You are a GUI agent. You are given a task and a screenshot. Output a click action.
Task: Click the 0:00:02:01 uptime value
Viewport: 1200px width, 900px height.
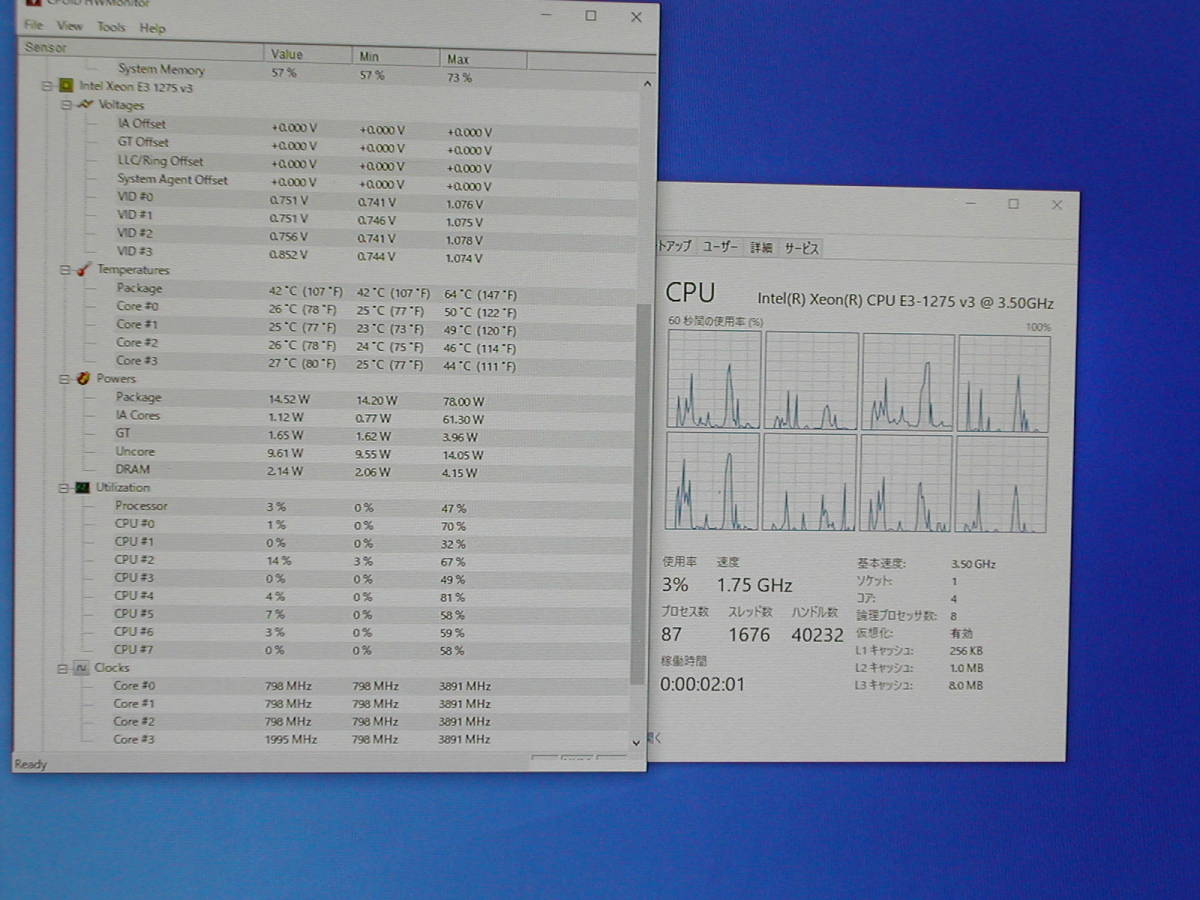point(702,685)
